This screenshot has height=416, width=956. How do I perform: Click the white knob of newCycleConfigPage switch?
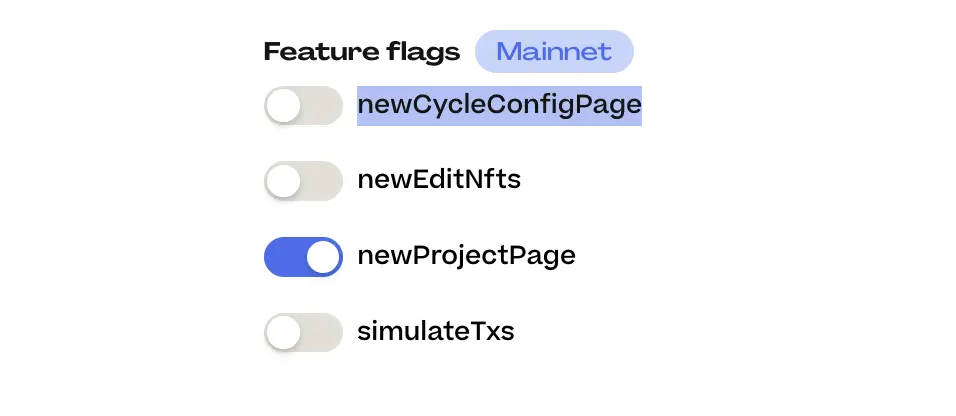pyautogui.click(x=284, y=105)
